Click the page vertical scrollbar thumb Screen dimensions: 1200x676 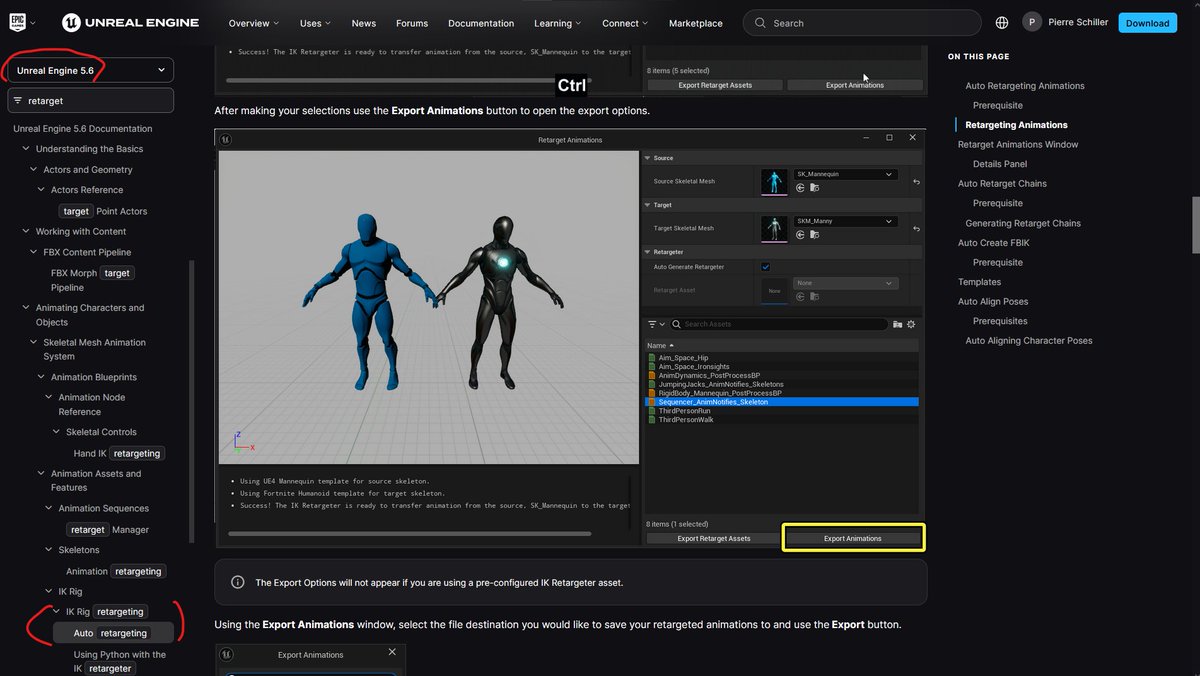pyautogui.click(x=1195, y=227)
